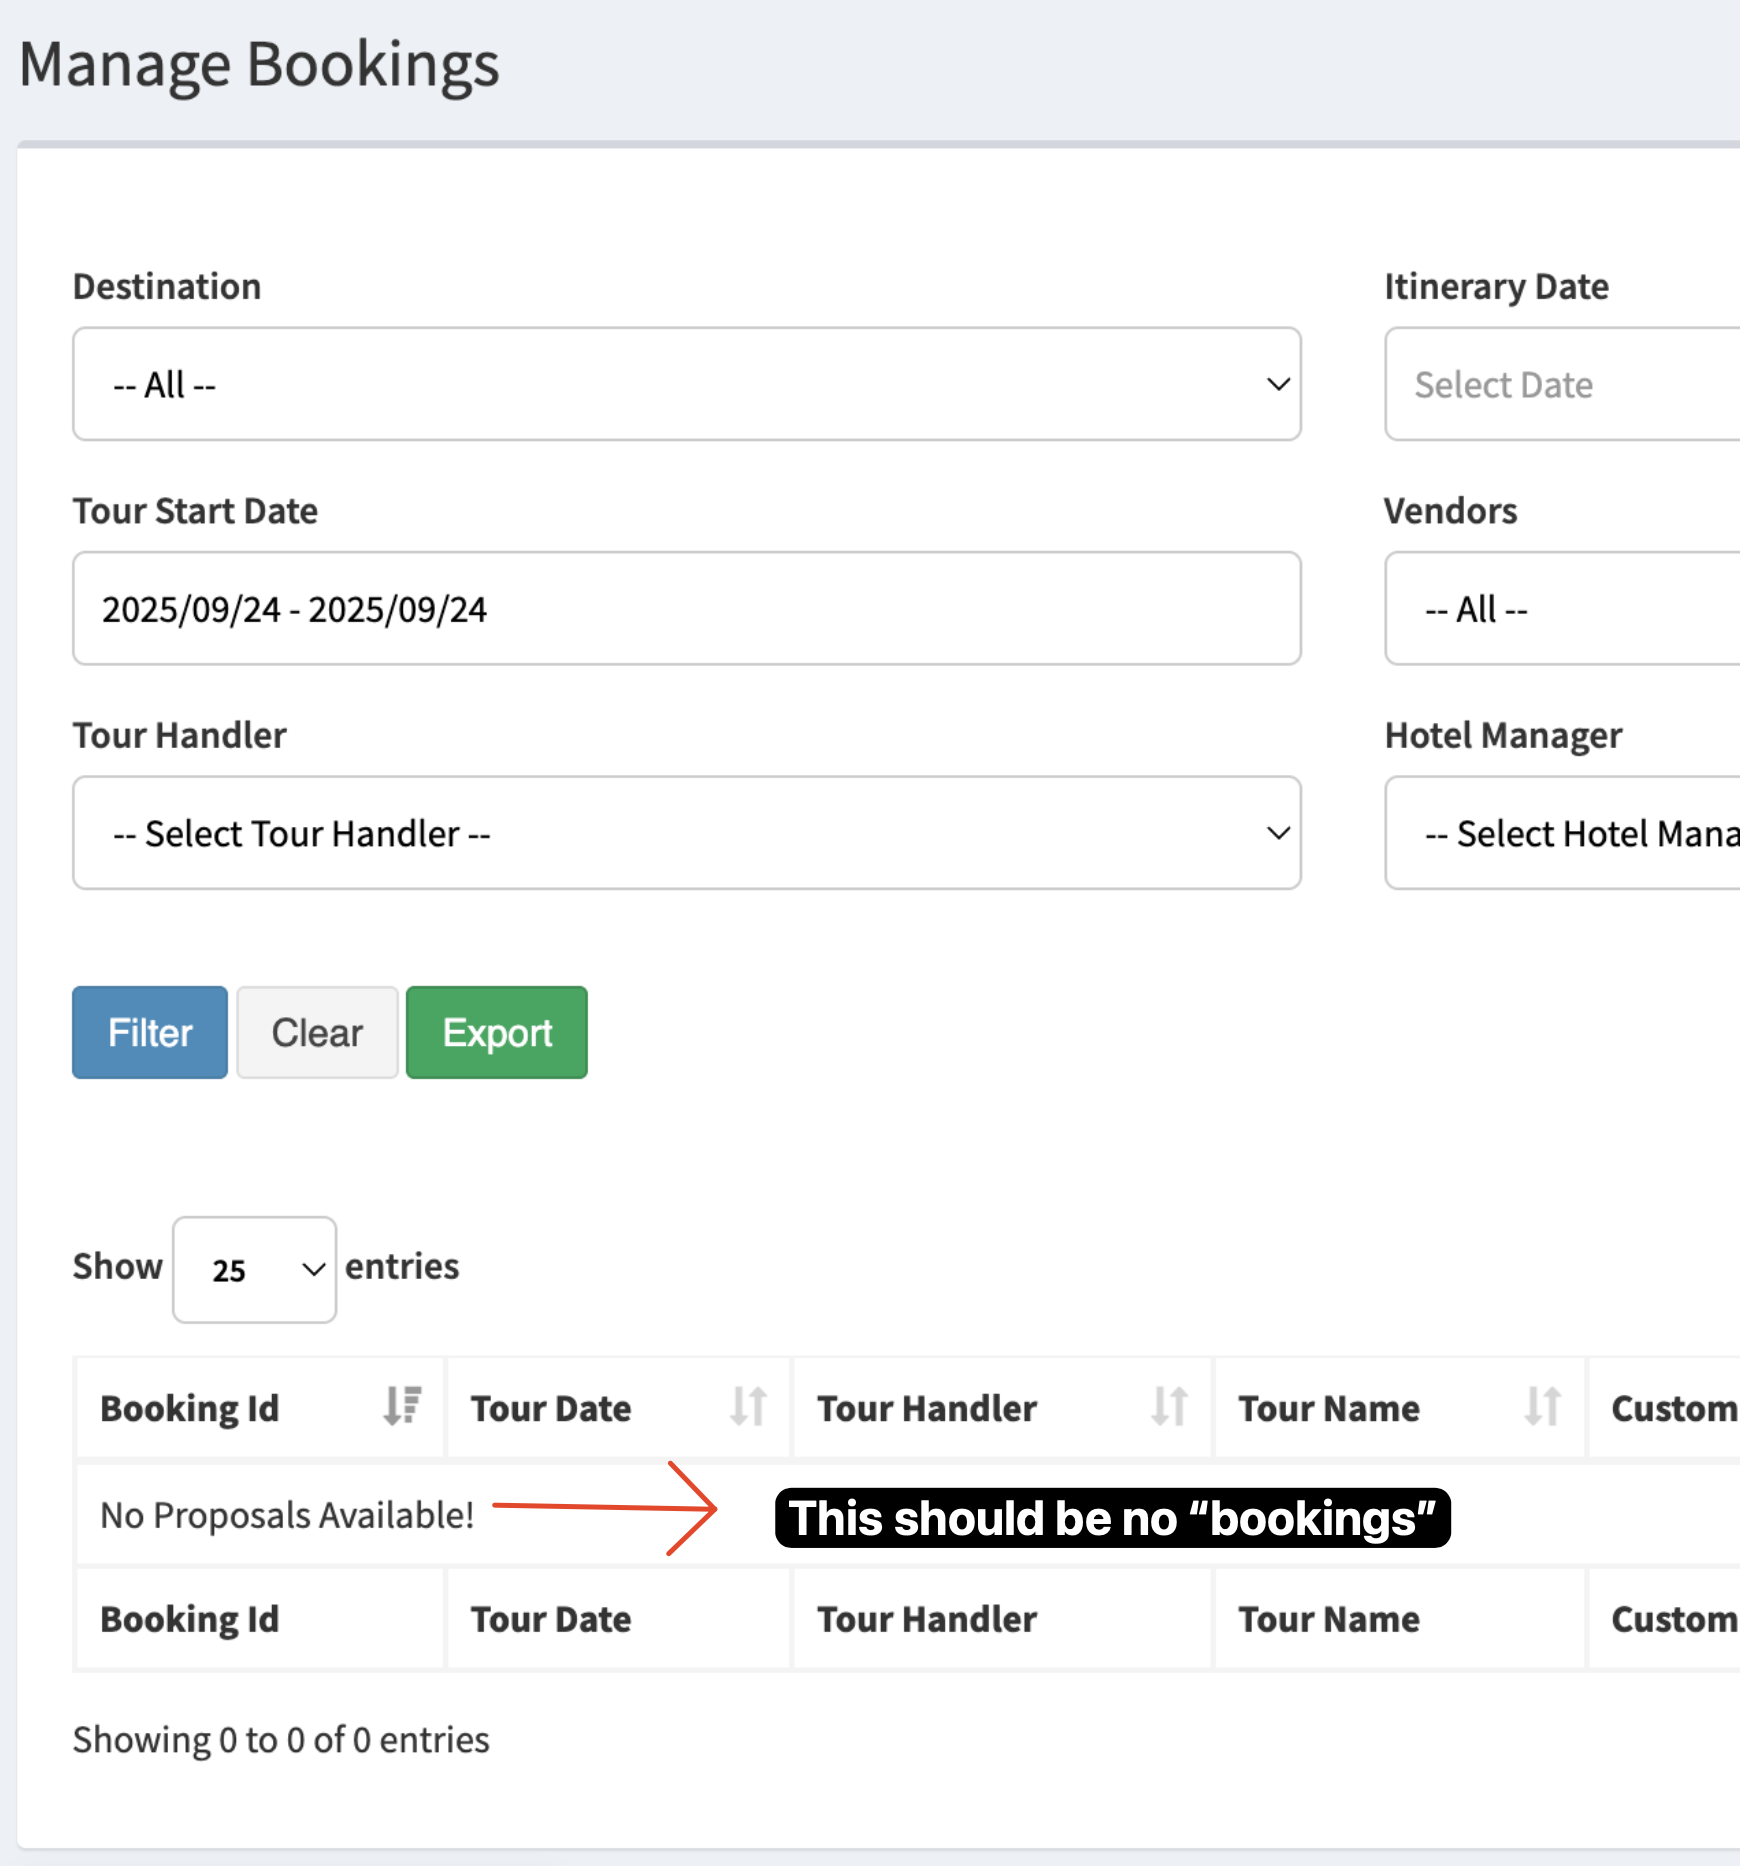Click the Clear button
1740x1866 pixels.
[317, 1033]
